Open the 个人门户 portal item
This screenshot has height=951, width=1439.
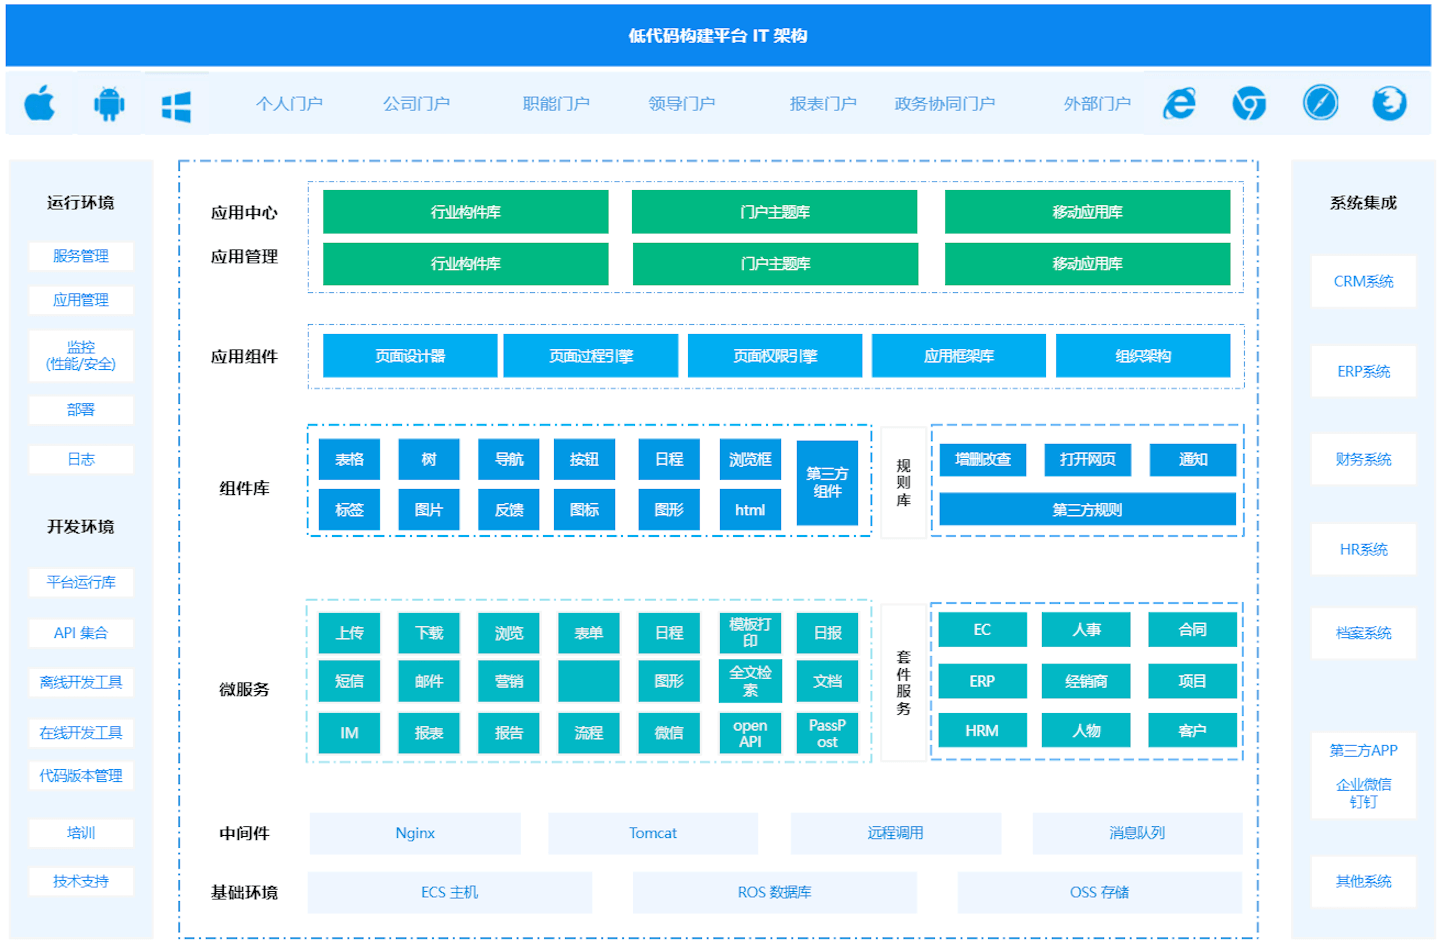pyautogui.click(x=289, y=104)
